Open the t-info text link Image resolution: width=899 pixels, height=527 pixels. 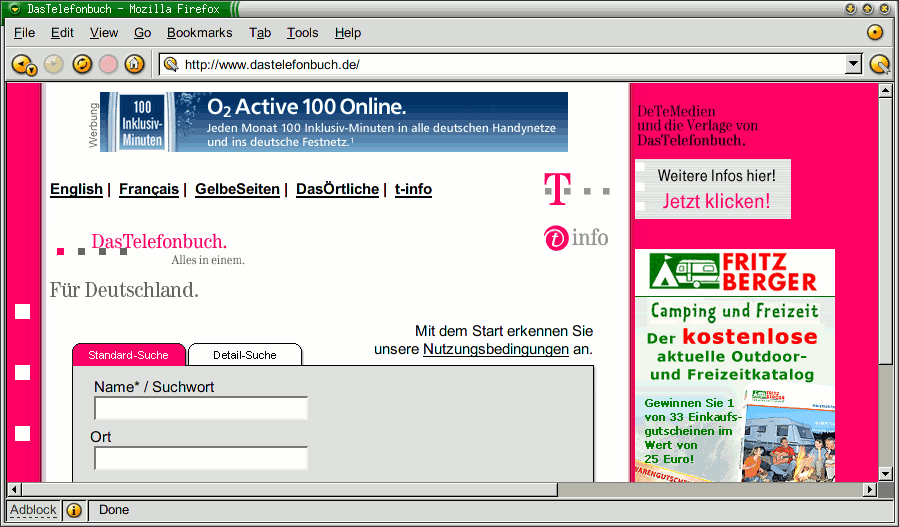pyautogui.click(x=413, y=189)
